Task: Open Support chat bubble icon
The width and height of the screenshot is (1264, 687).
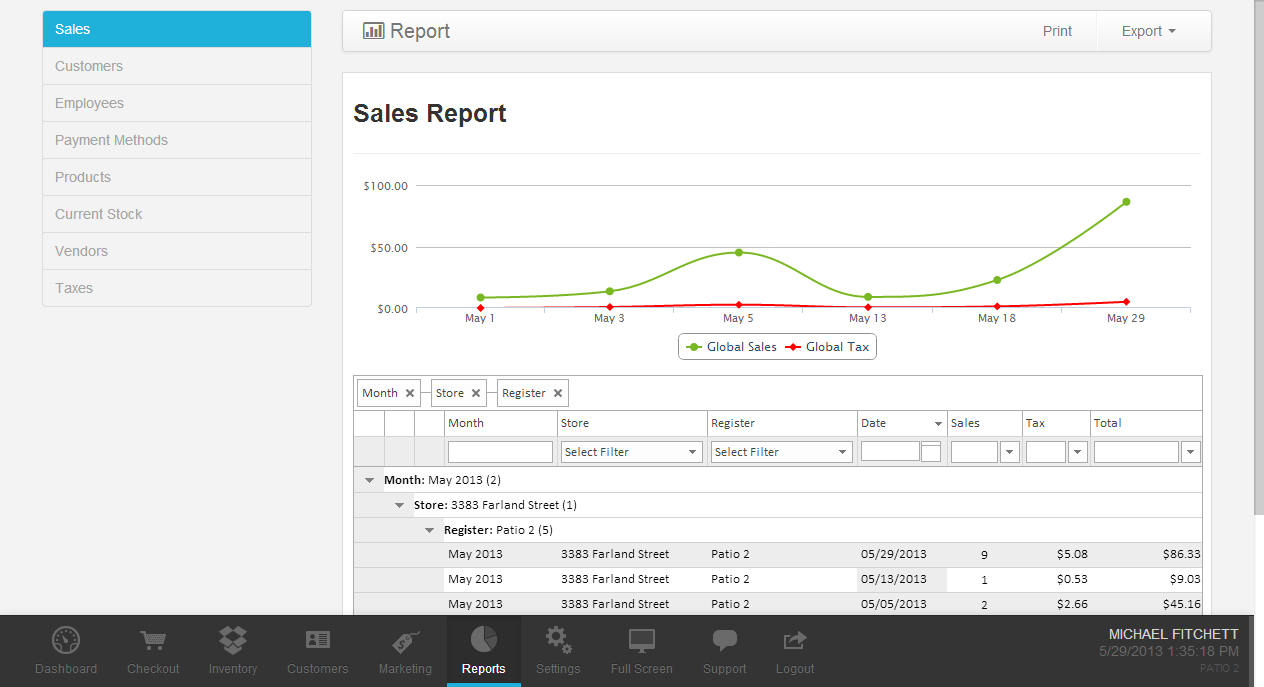Action: [x=724, y=640]
